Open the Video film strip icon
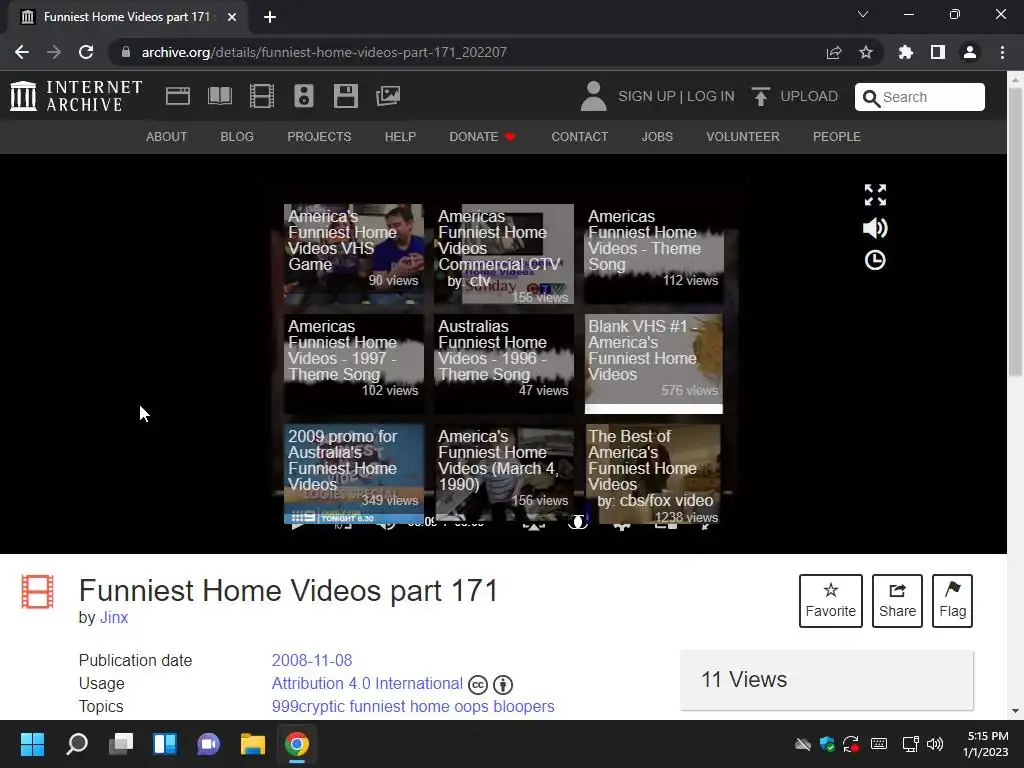This screenshot has width=1024, height=768. 261,96
